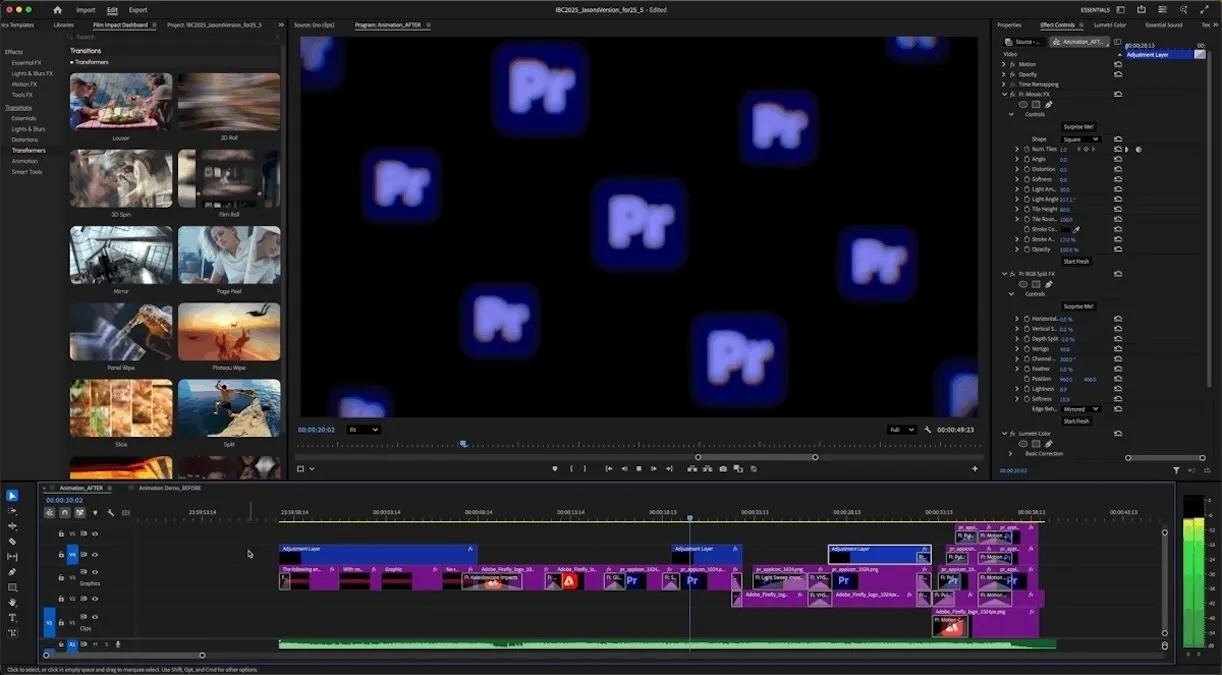Image resolution: width=1222 pixels, height=675 pixels.
Task: Expand the Motion effect
Action: coord(1004,64)
